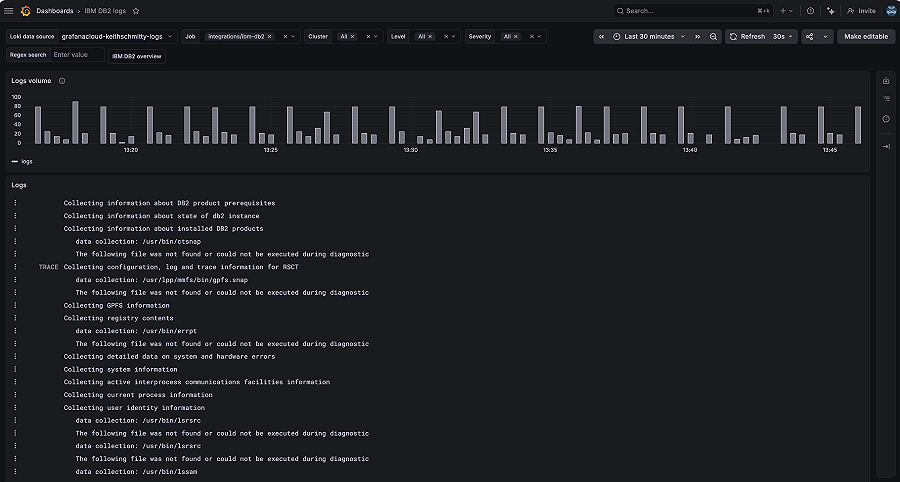
Task: Expand the share options chevron
Action: pyautogui.click(x=825, y=37)
